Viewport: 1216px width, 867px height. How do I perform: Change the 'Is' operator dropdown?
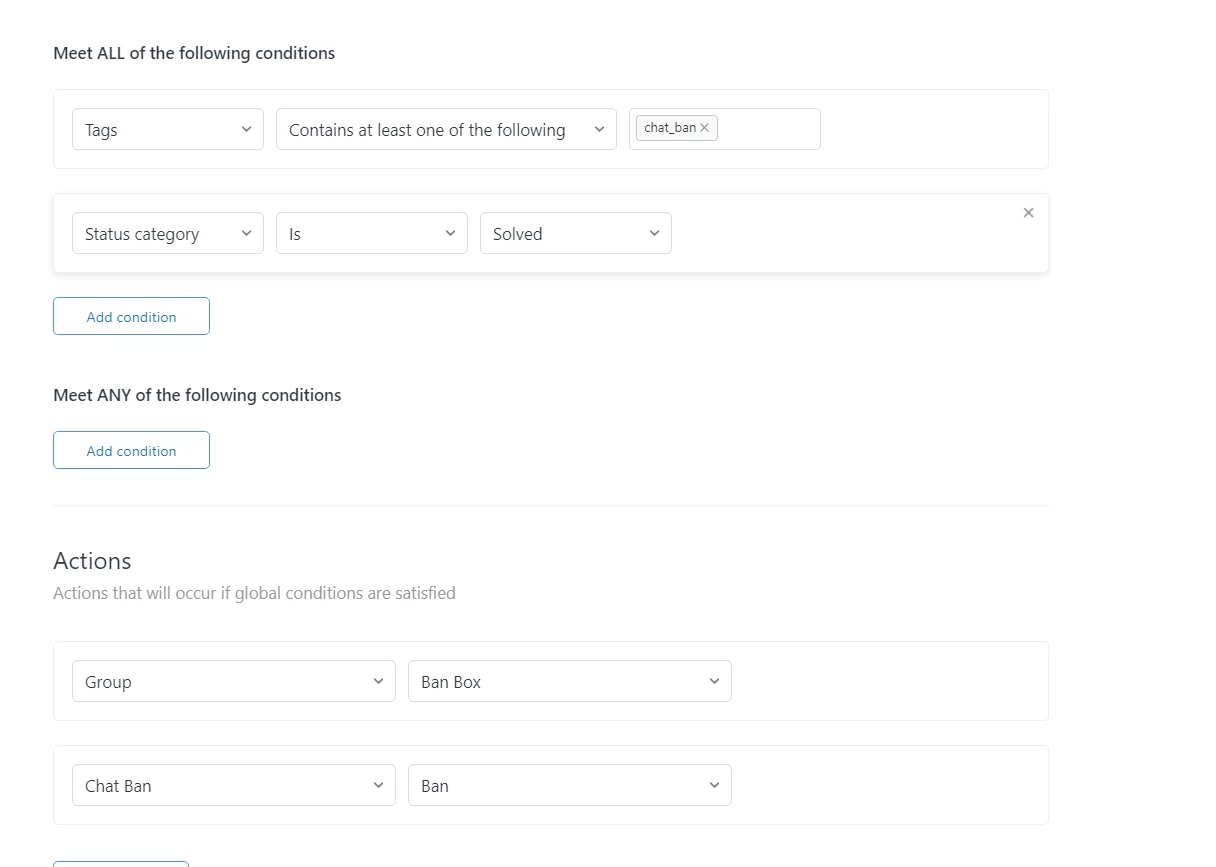pos(371,234)
